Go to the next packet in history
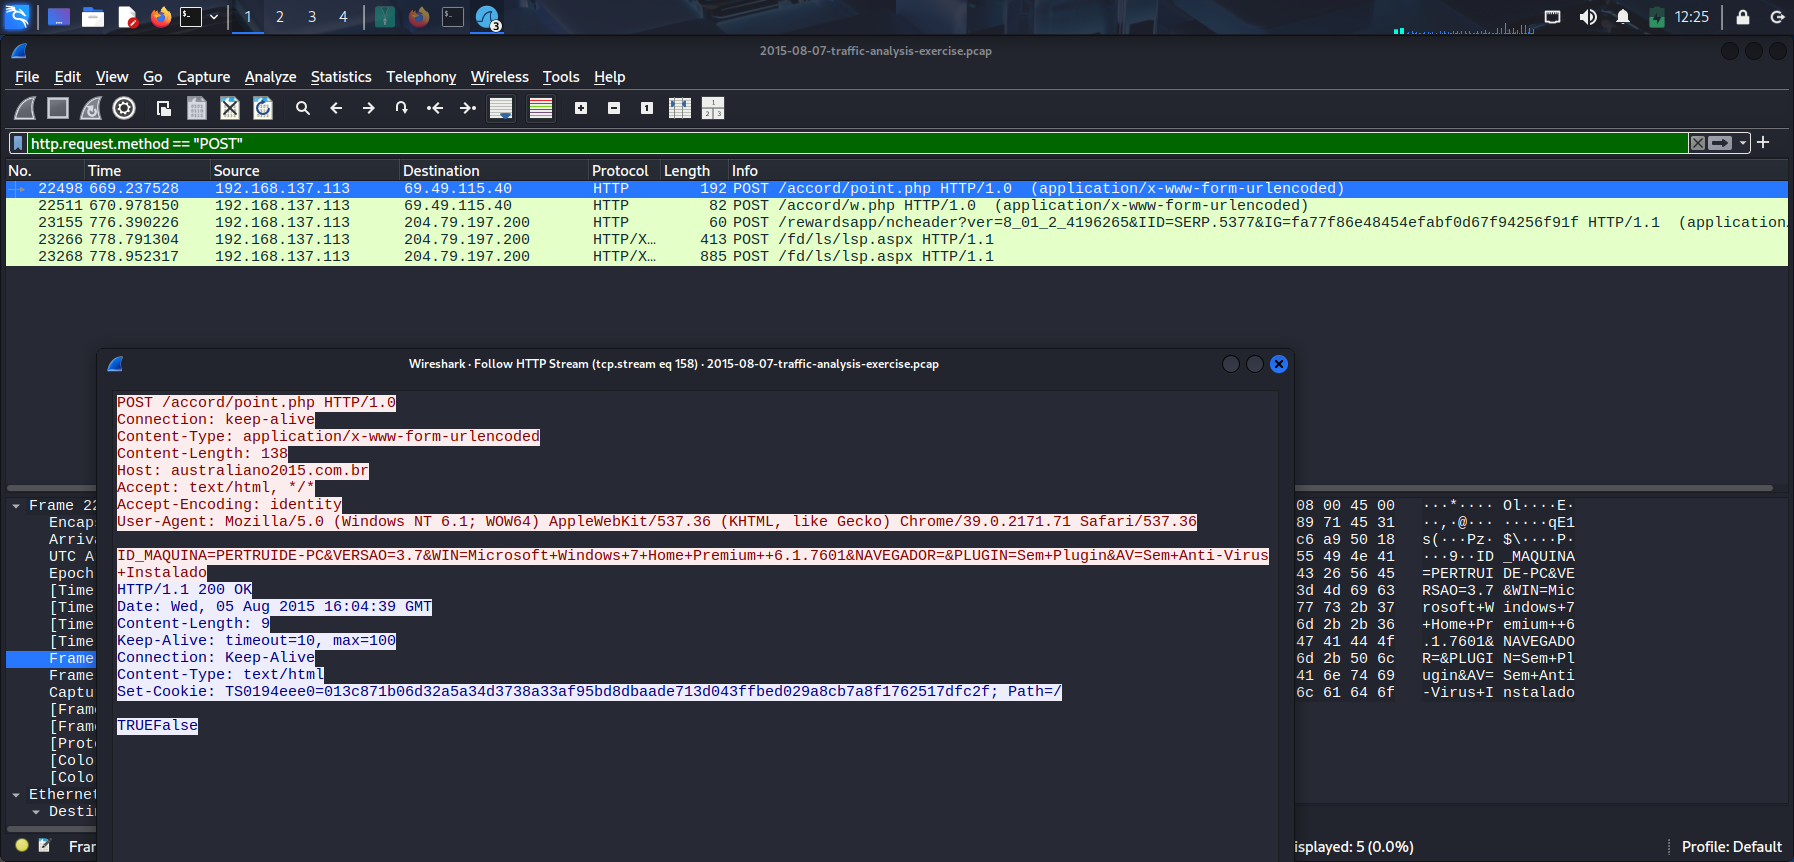The width and height of the screenshot is (1794, 862). tap(369, 108)
